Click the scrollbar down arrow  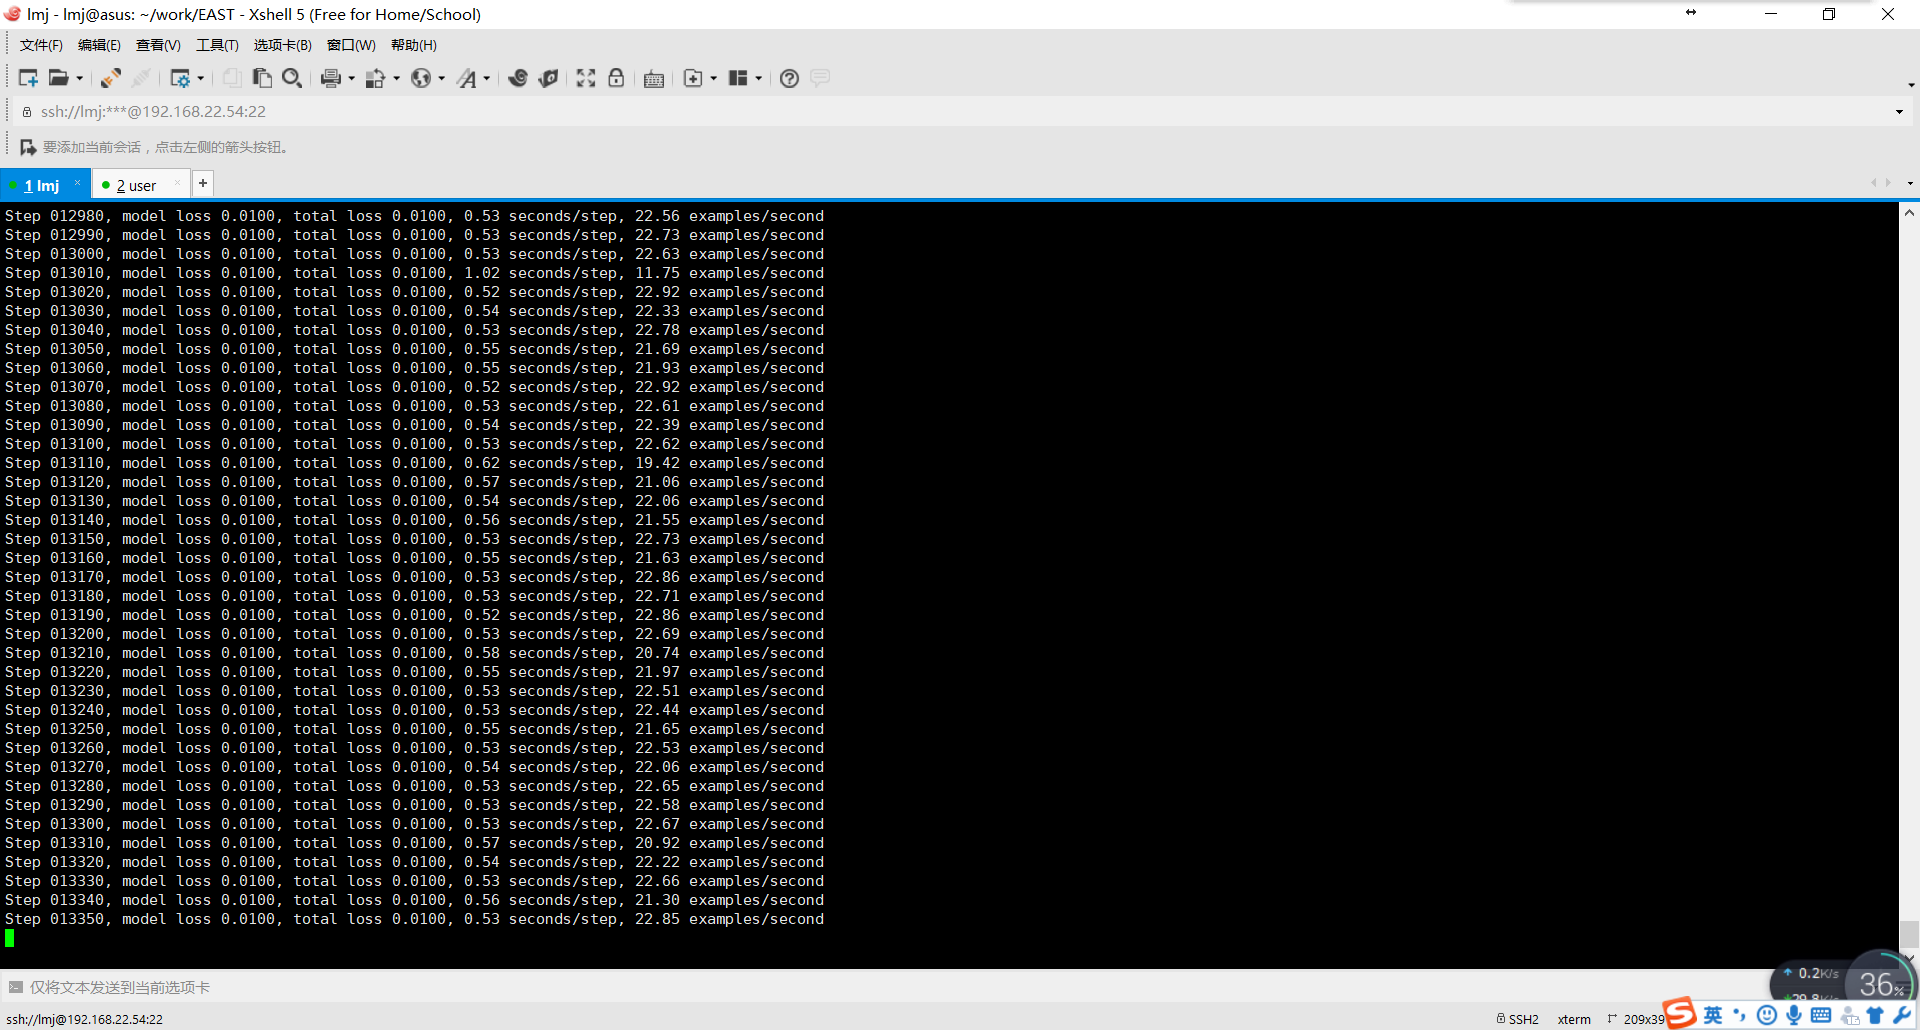pos(1910,958)
